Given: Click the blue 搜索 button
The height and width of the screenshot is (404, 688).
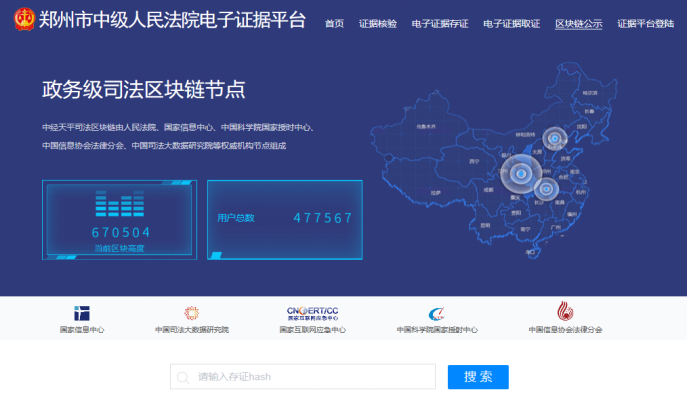Looking at the screenshot, I should point(478,377).
